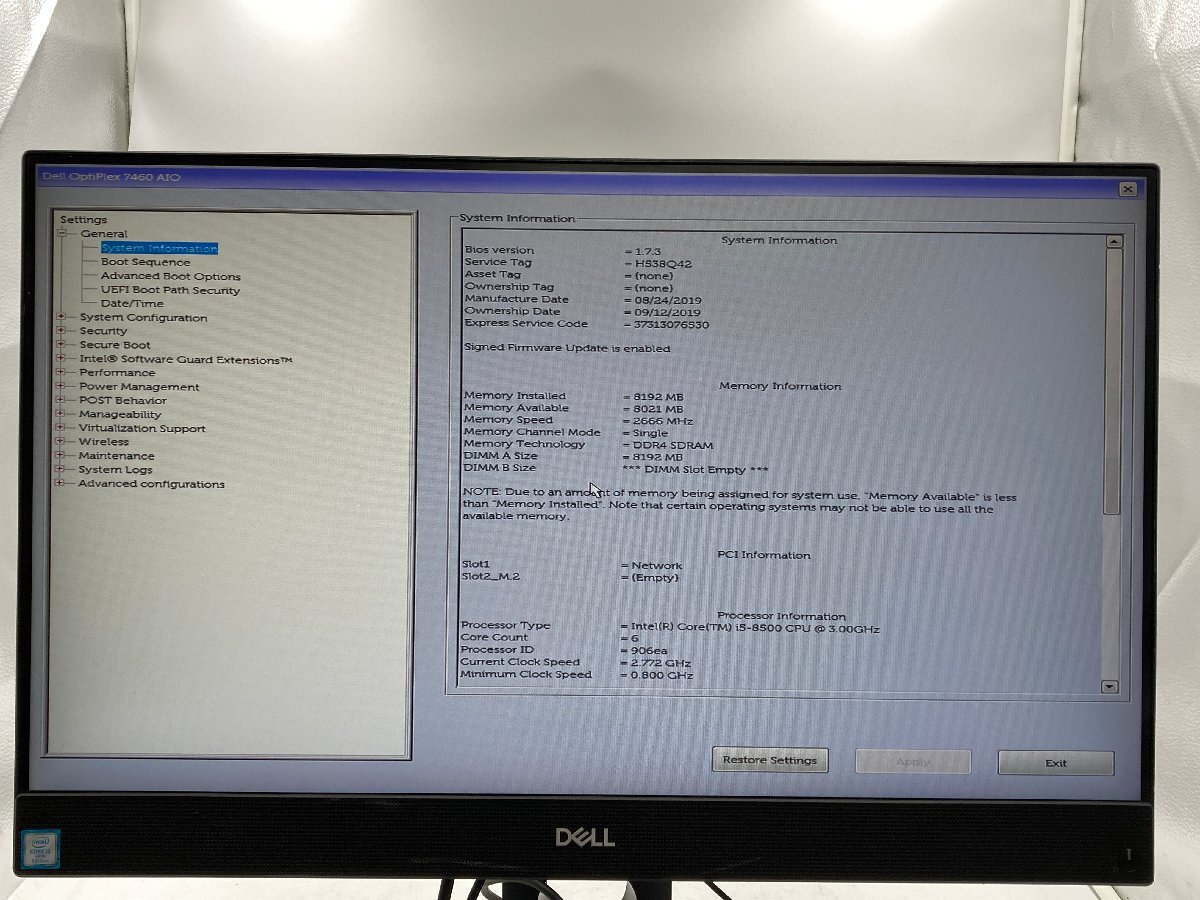Click the Current Clock Speed 2.772 GHz
Viewport: 1200px width, 900px height.
661,663
